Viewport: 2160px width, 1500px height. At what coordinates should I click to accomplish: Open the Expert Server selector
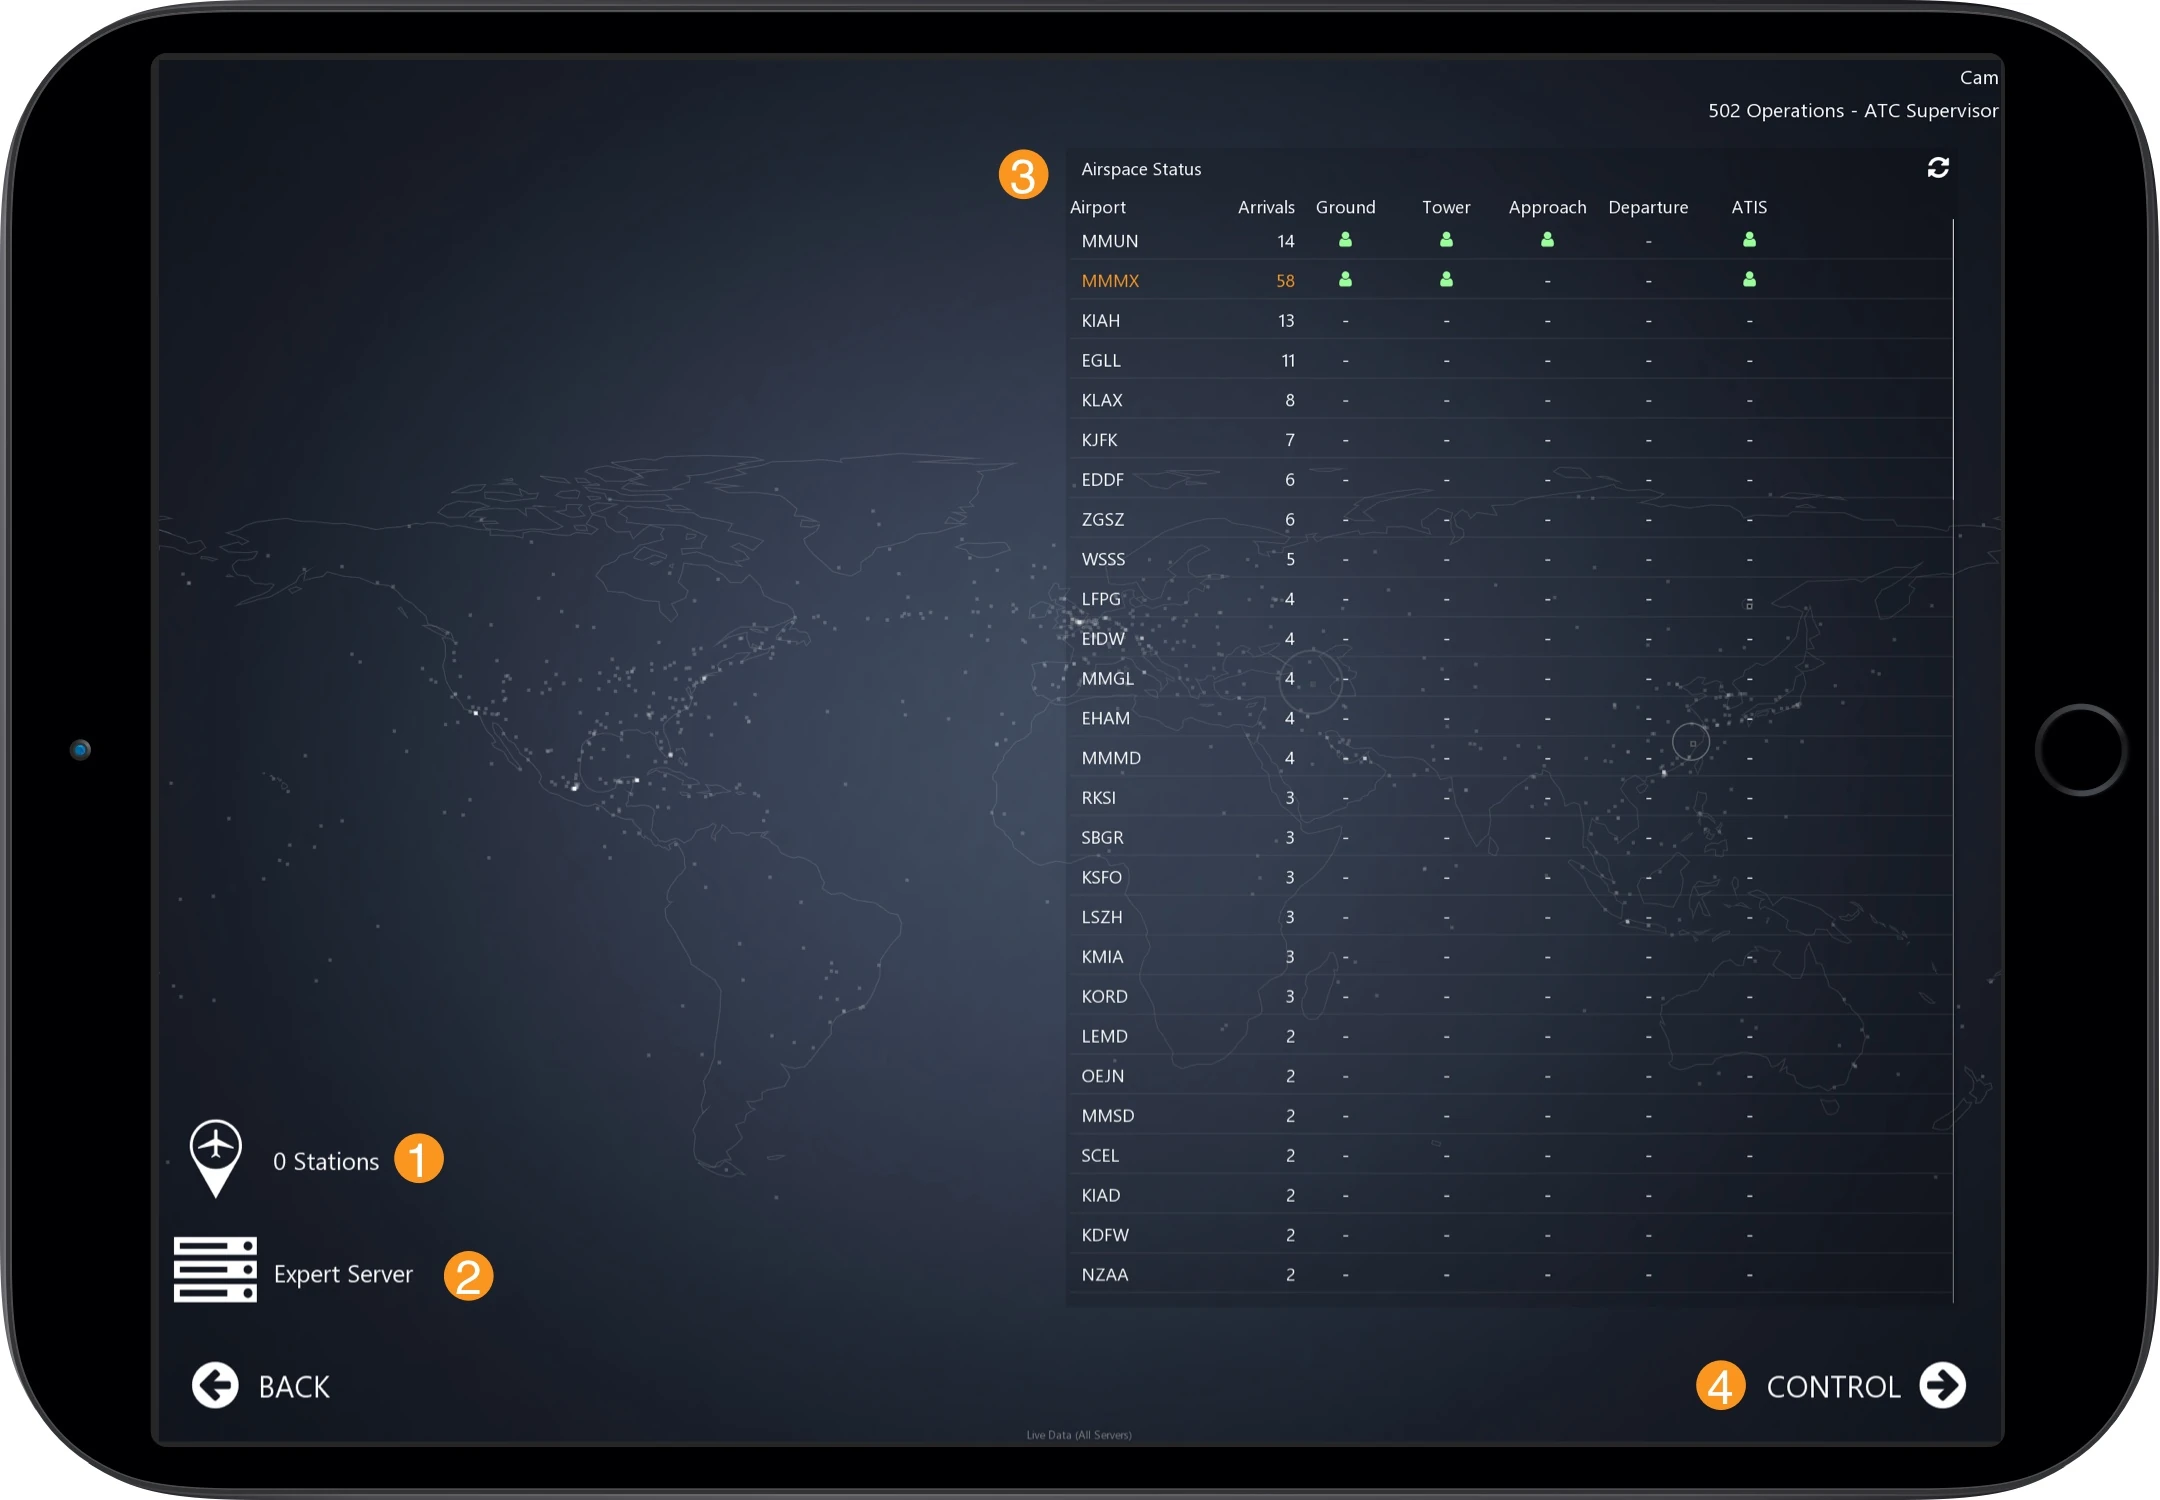pyautogui.click(x=343, y=1274)
